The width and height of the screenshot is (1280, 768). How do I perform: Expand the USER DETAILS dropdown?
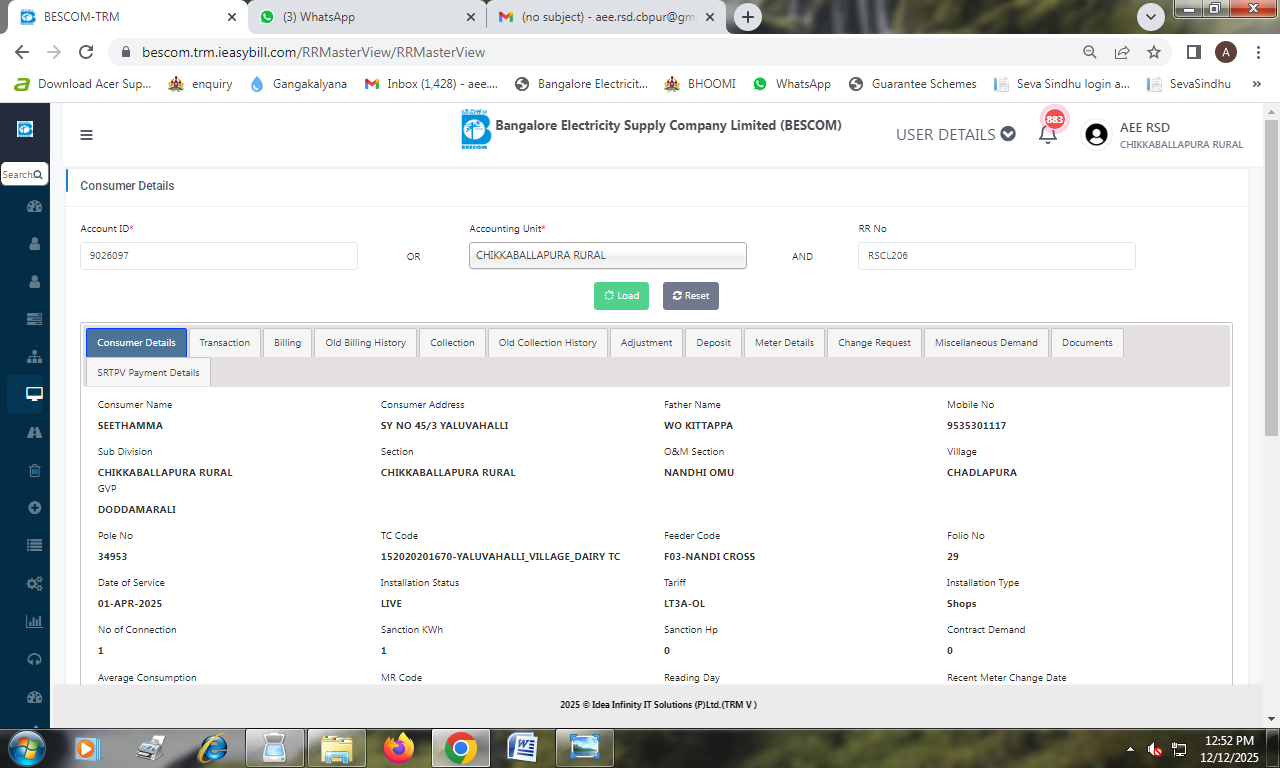[x=955, y=134]
